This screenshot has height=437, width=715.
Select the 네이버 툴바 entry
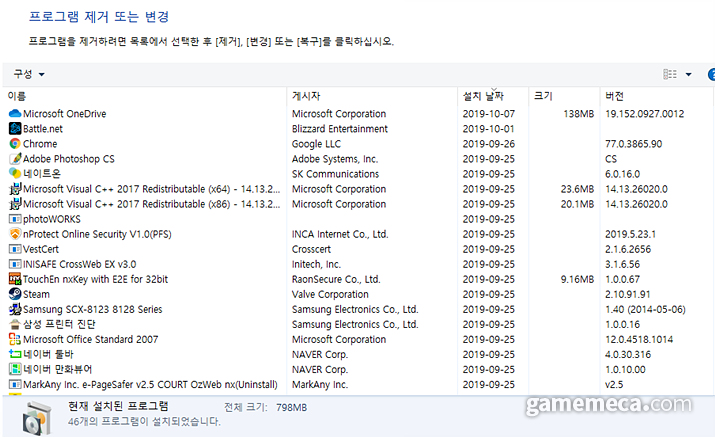[50, 354]
